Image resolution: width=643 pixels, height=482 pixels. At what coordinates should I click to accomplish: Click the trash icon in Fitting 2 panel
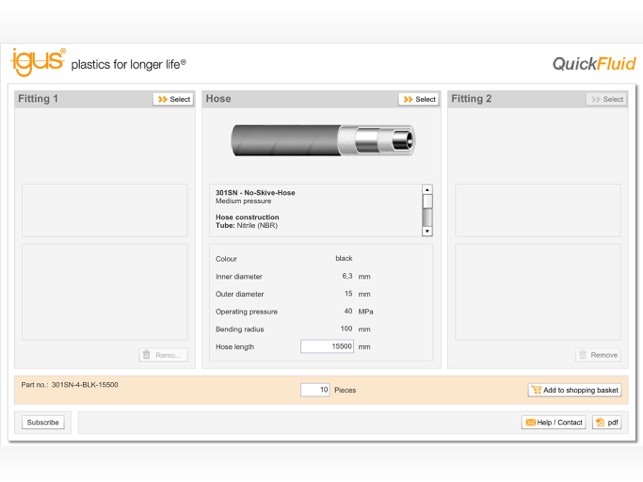click(x=582, y=354)
